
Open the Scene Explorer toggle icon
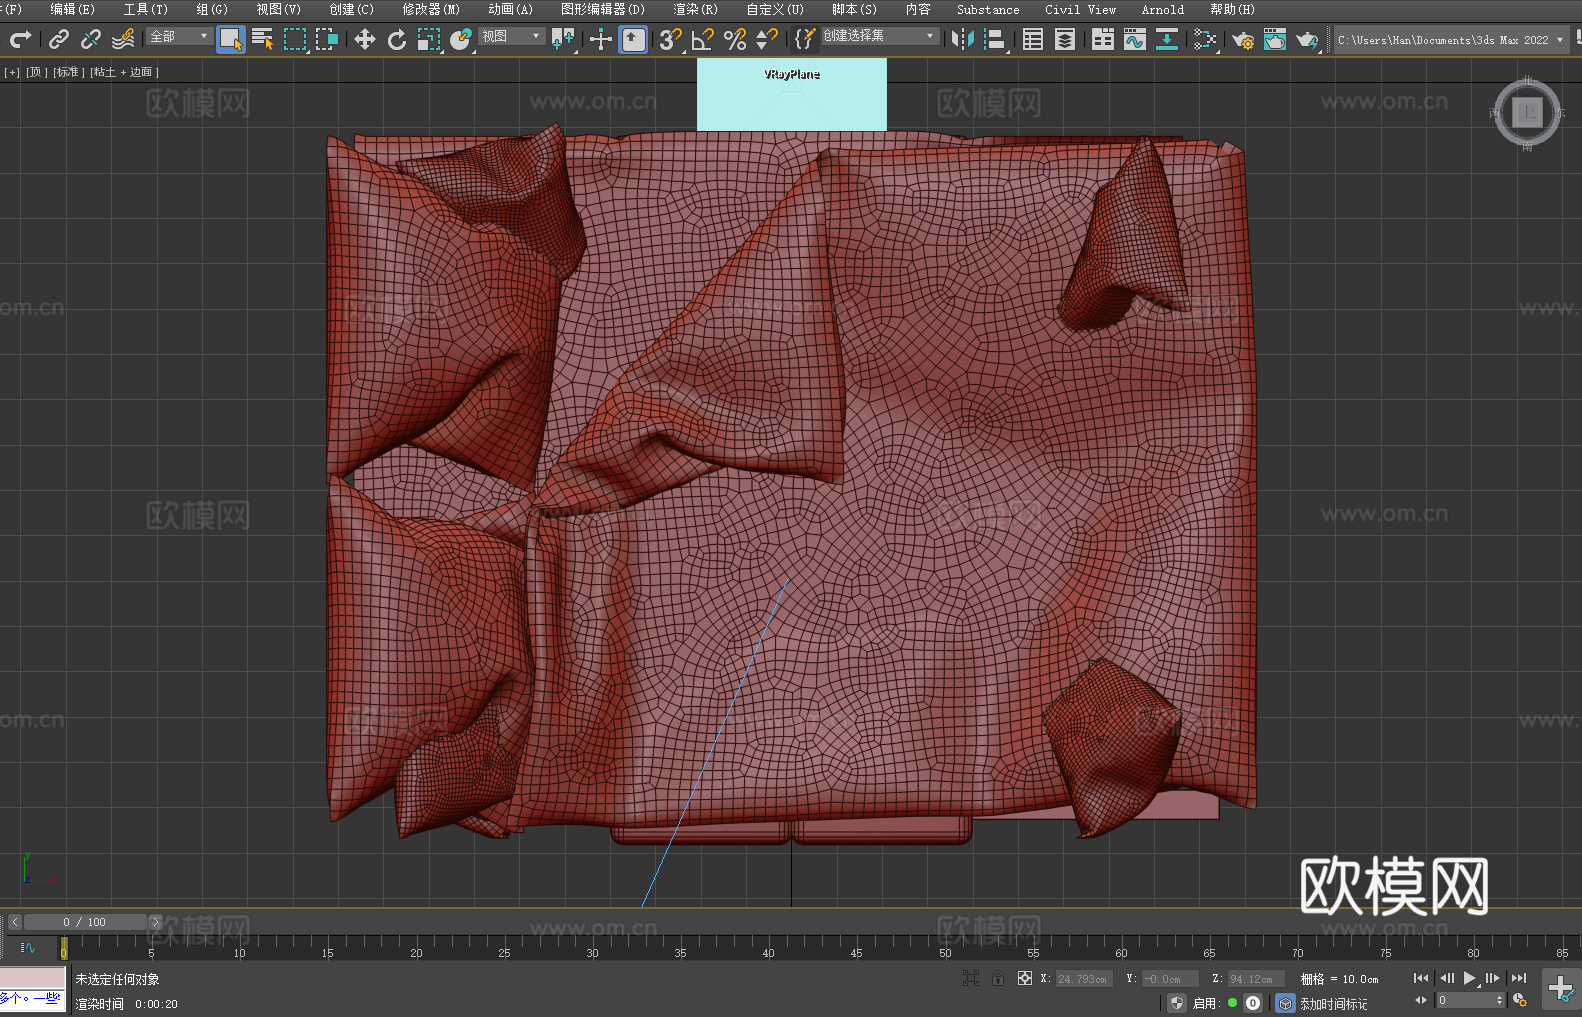click(1033, 39)
